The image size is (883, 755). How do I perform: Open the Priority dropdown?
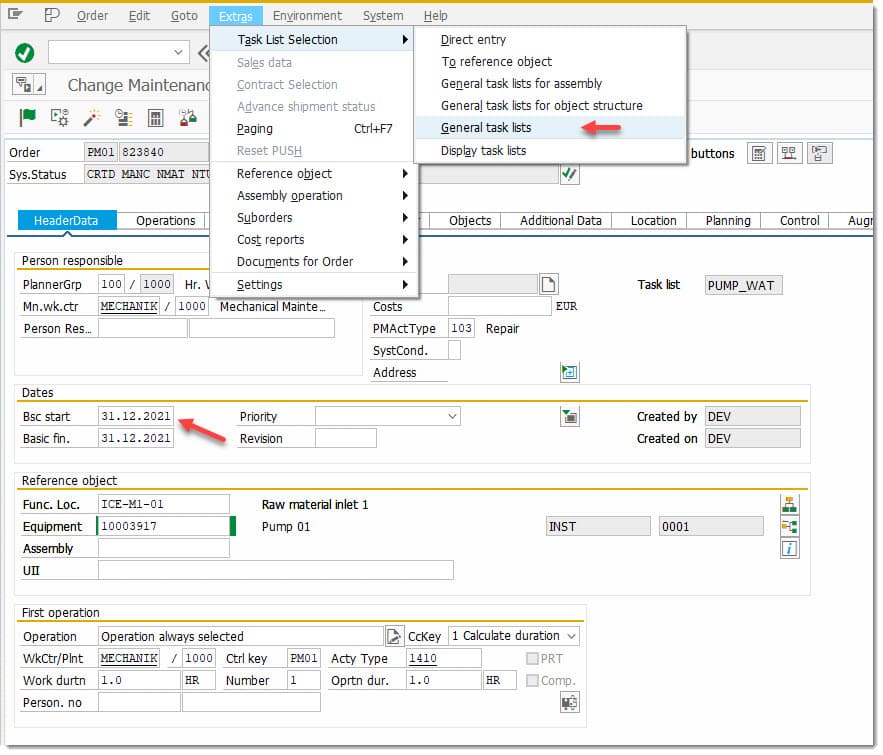[452, 416]
